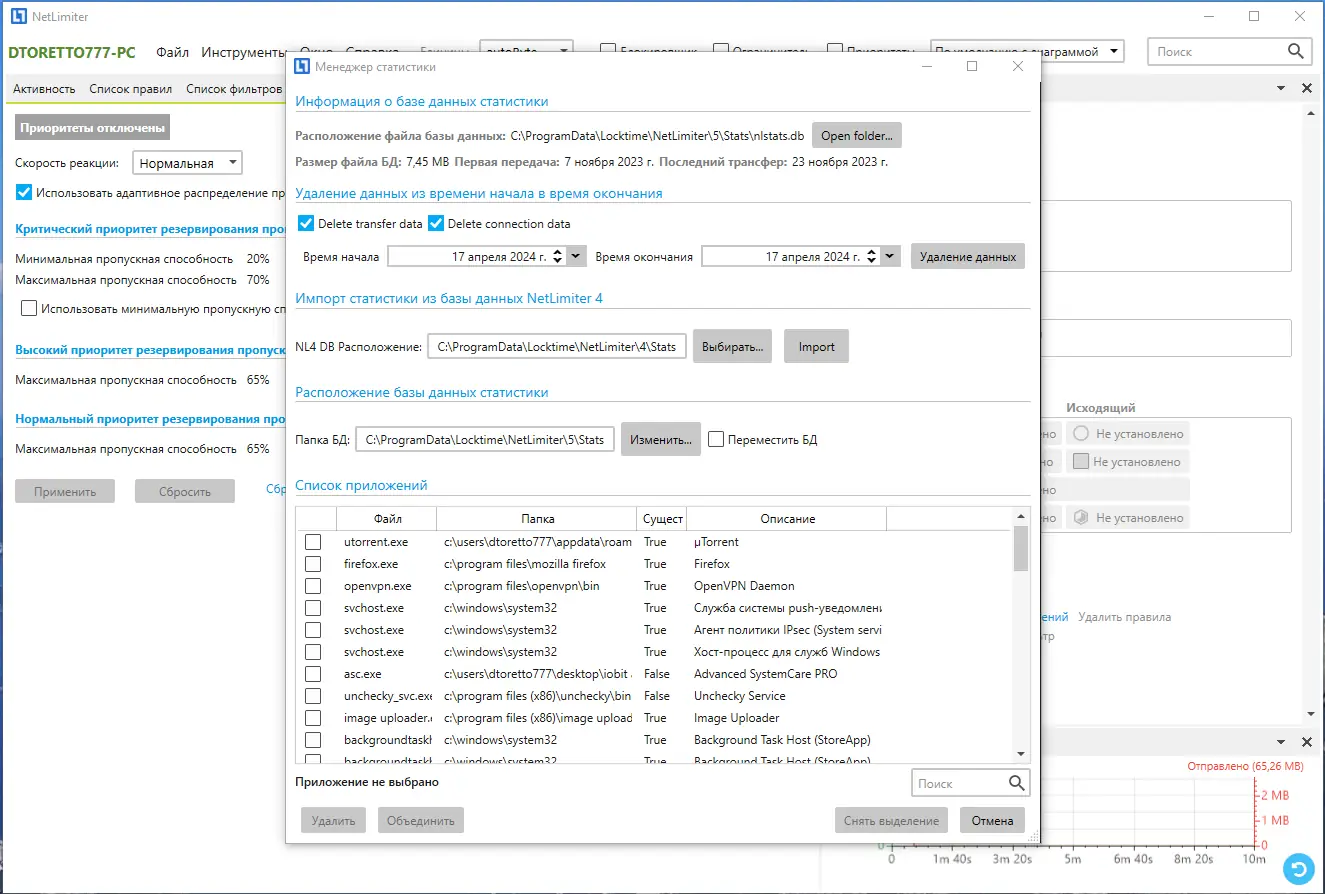Sort the list by the Файл column header
This screenshot has width=1325, height=894.
[387, 519]
